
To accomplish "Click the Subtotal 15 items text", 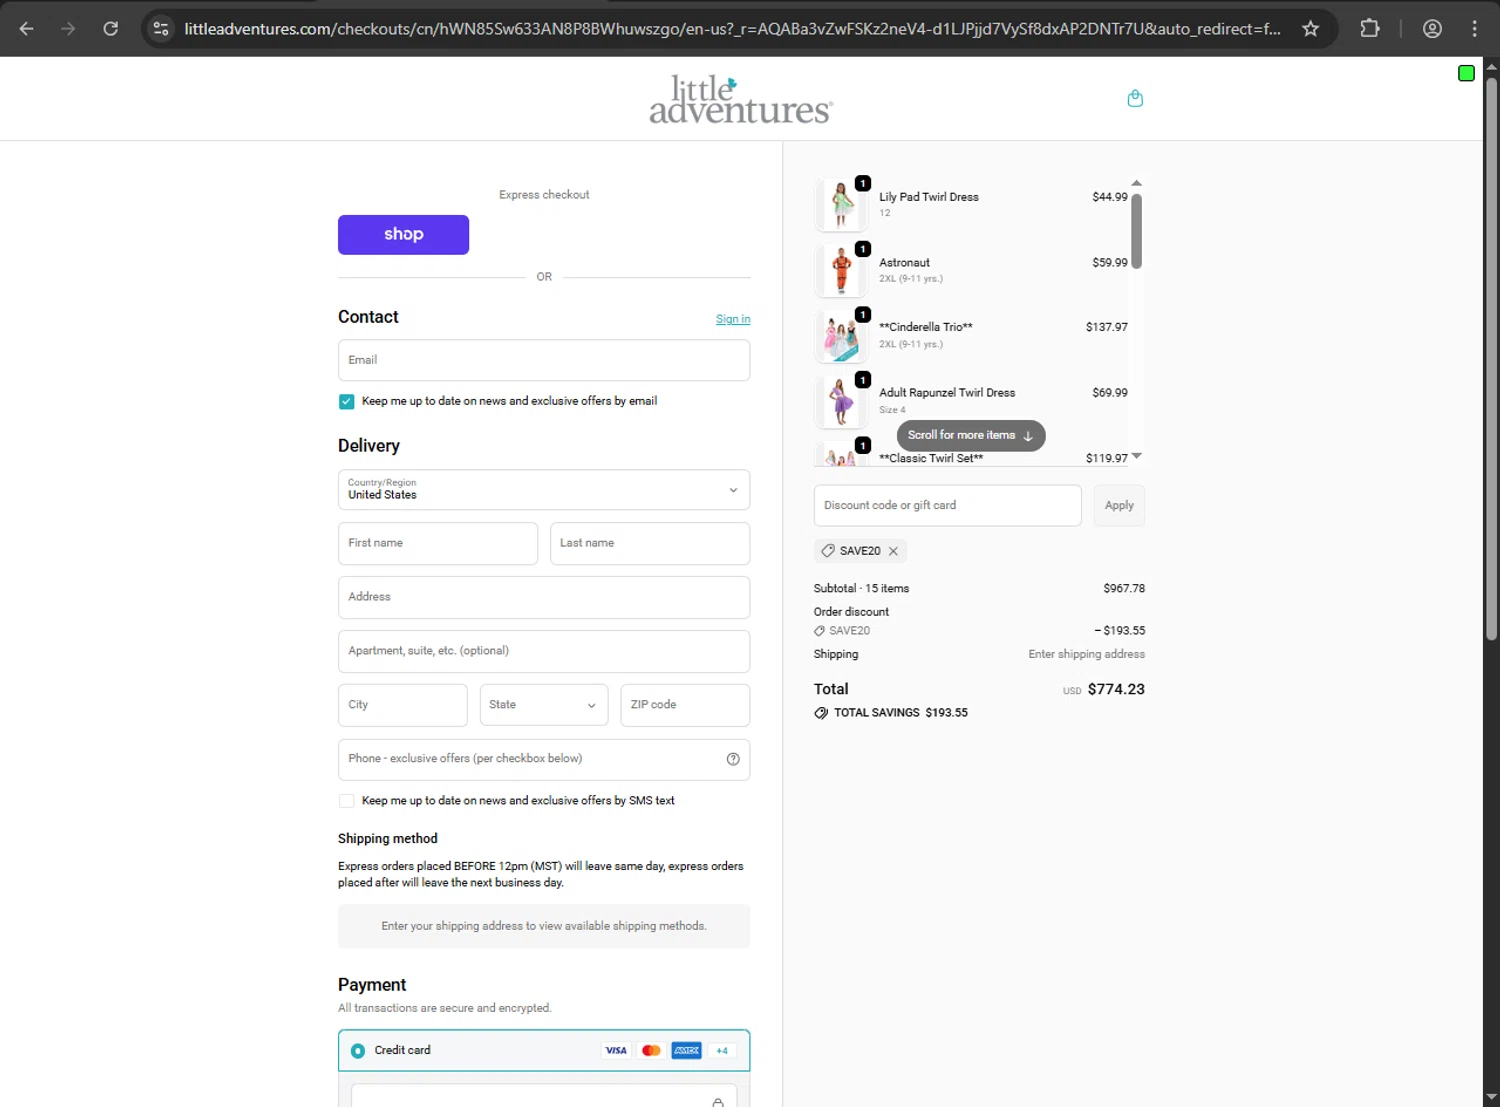I will (861, 589).
